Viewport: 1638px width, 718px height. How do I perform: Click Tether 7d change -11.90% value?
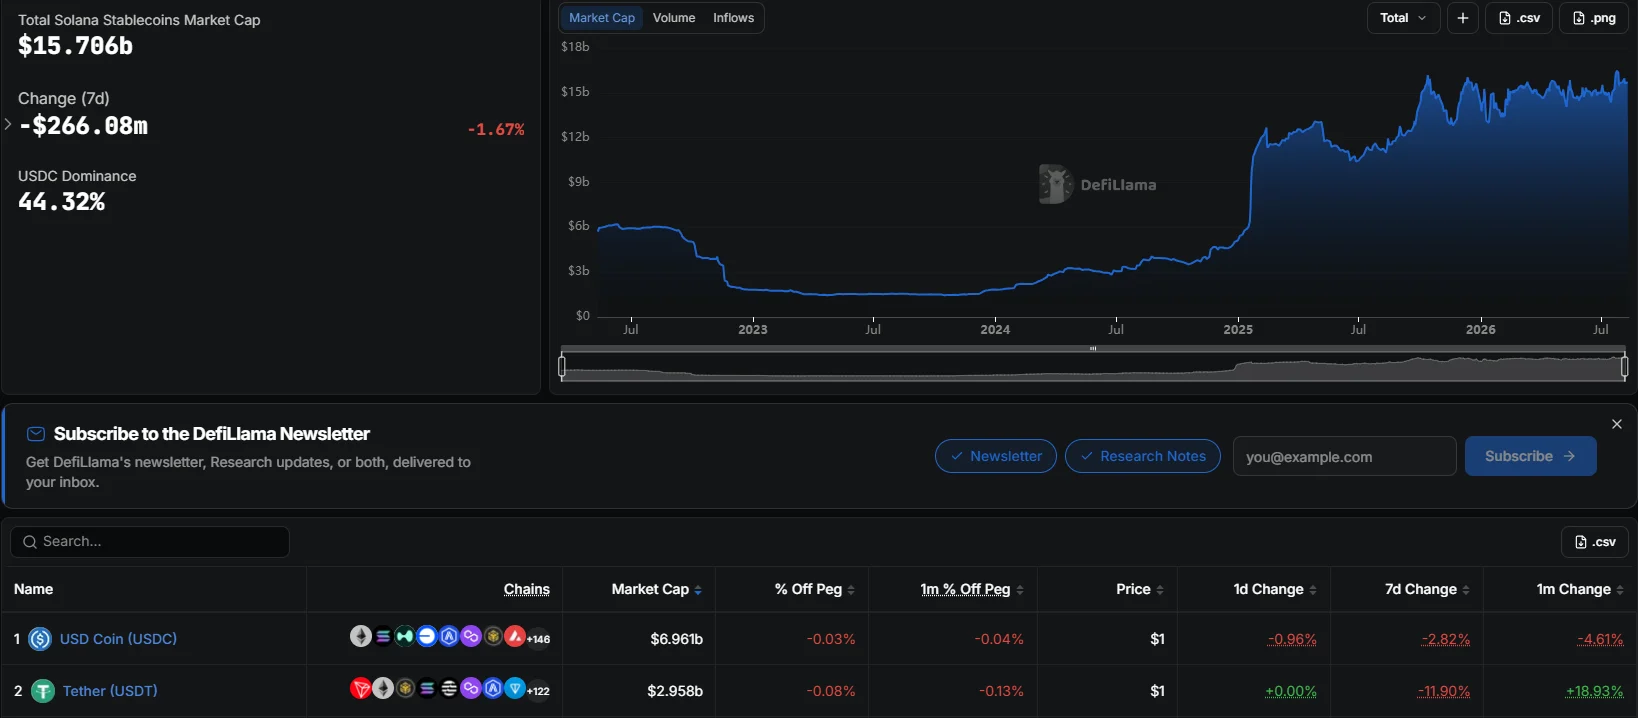click(x=1443, y=691)
